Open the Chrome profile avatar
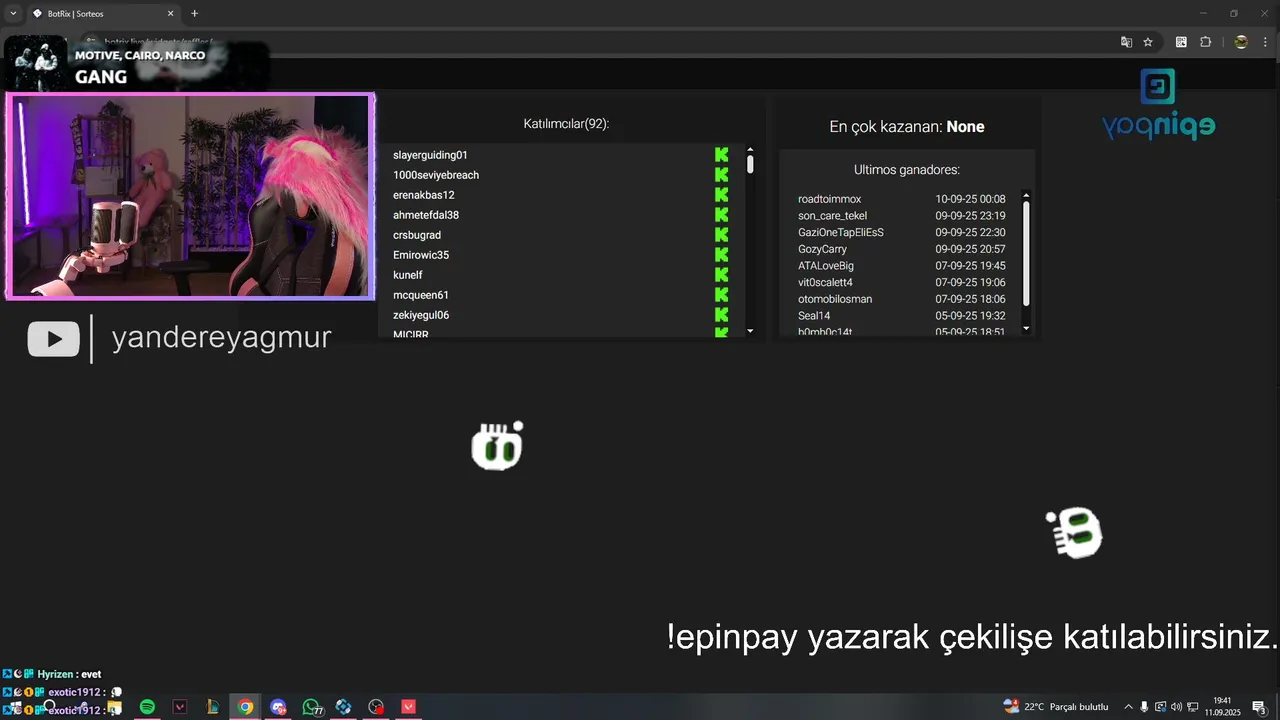The width and height of the screenshot is (1280, 720). (1241, 42)
